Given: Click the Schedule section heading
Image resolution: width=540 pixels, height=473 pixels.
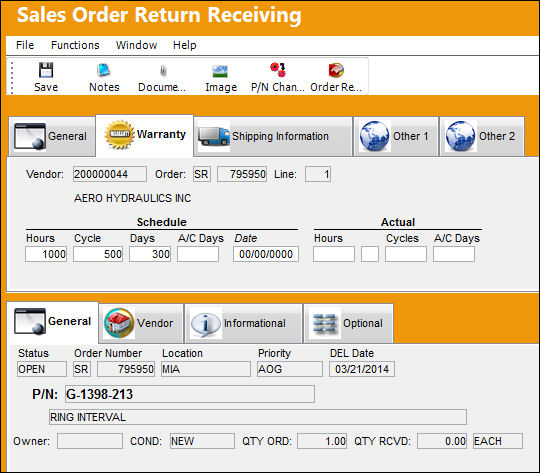Looking at the screenshot, I should point(162,222).
